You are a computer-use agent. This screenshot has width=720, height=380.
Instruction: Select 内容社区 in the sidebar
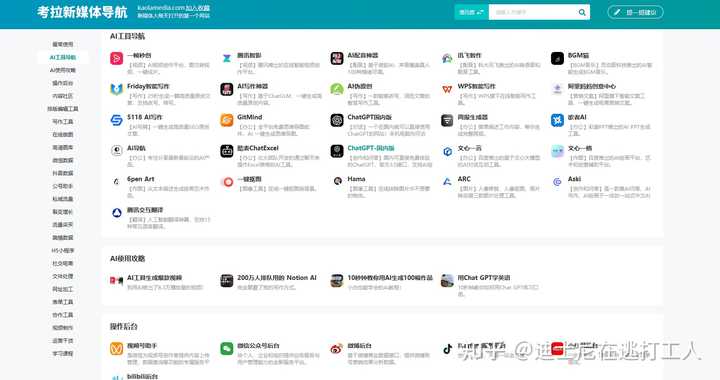point(63,96)
